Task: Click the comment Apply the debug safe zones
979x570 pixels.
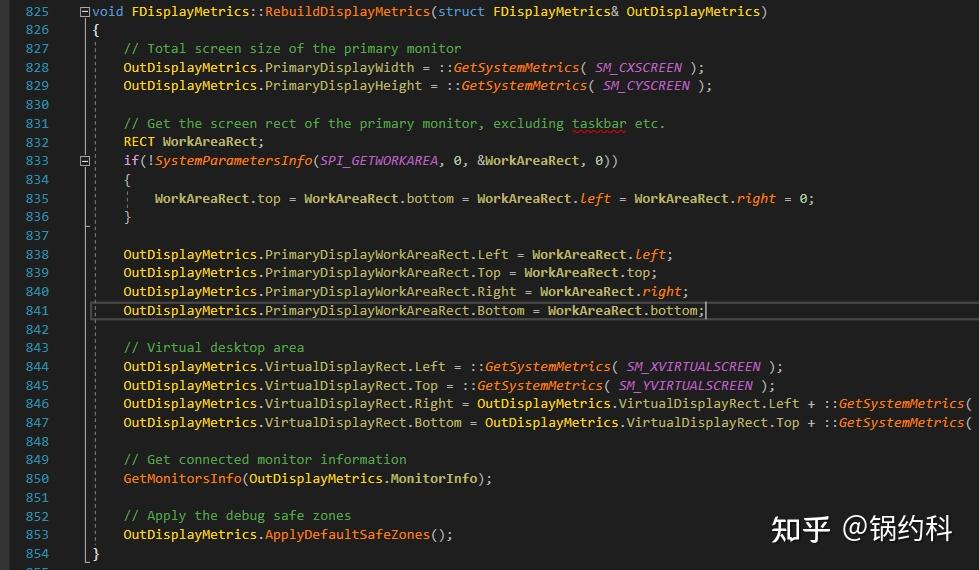Action: (x=237, y=516)
